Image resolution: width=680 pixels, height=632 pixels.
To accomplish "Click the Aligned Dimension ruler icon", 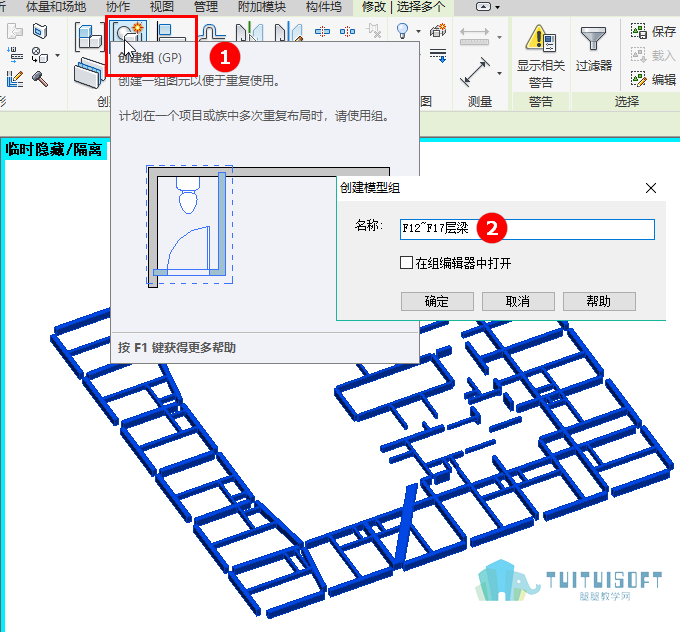I will 474,36.
